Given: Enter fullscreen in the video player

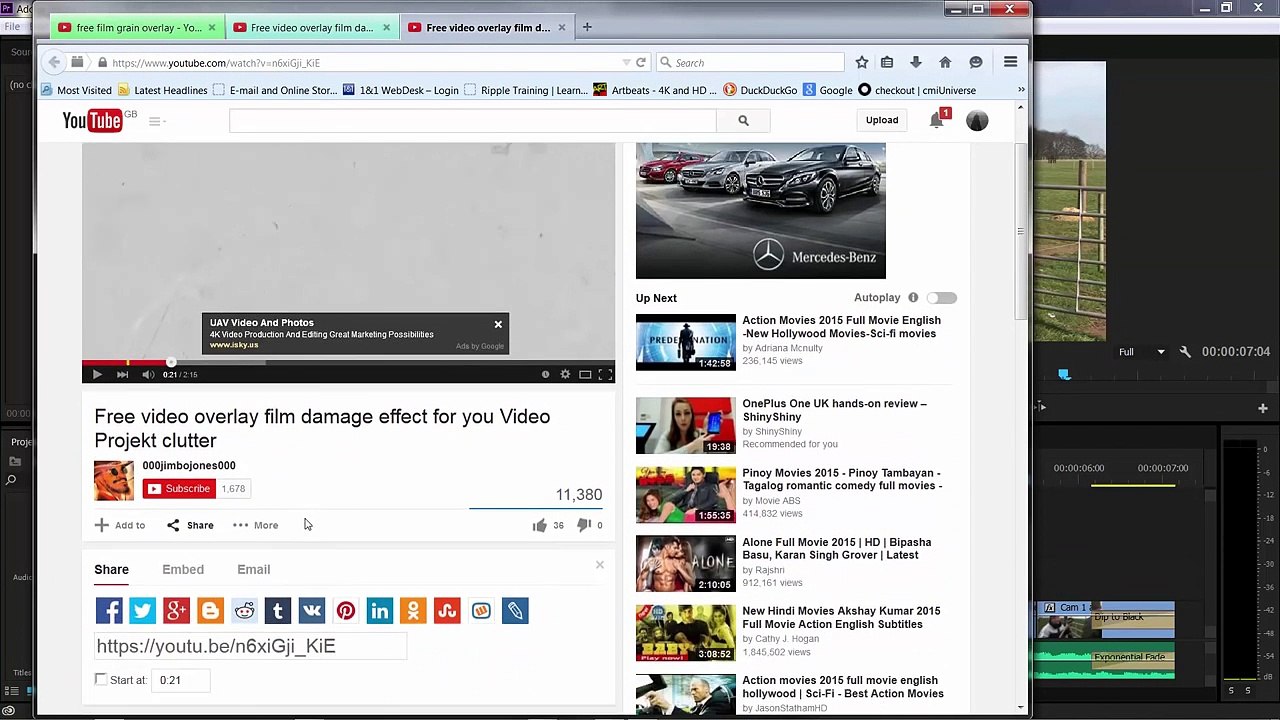Looking at the screenshot, I should point(605,374).
